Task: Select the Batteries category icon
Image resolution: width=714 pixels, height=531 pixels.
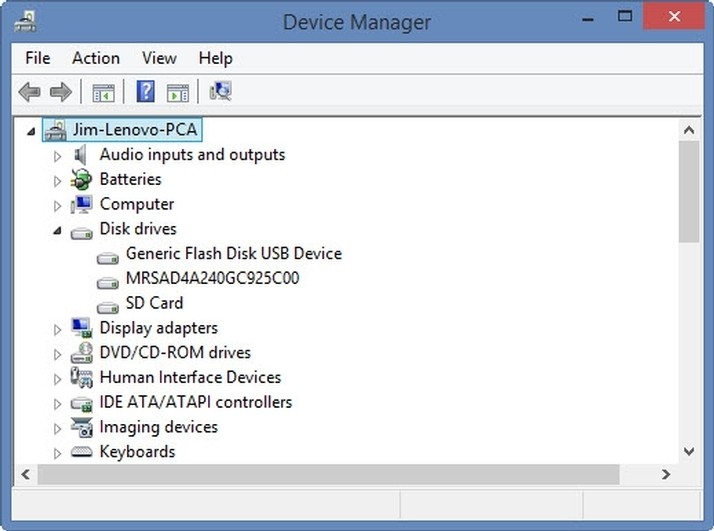Action: click(82, 179)
